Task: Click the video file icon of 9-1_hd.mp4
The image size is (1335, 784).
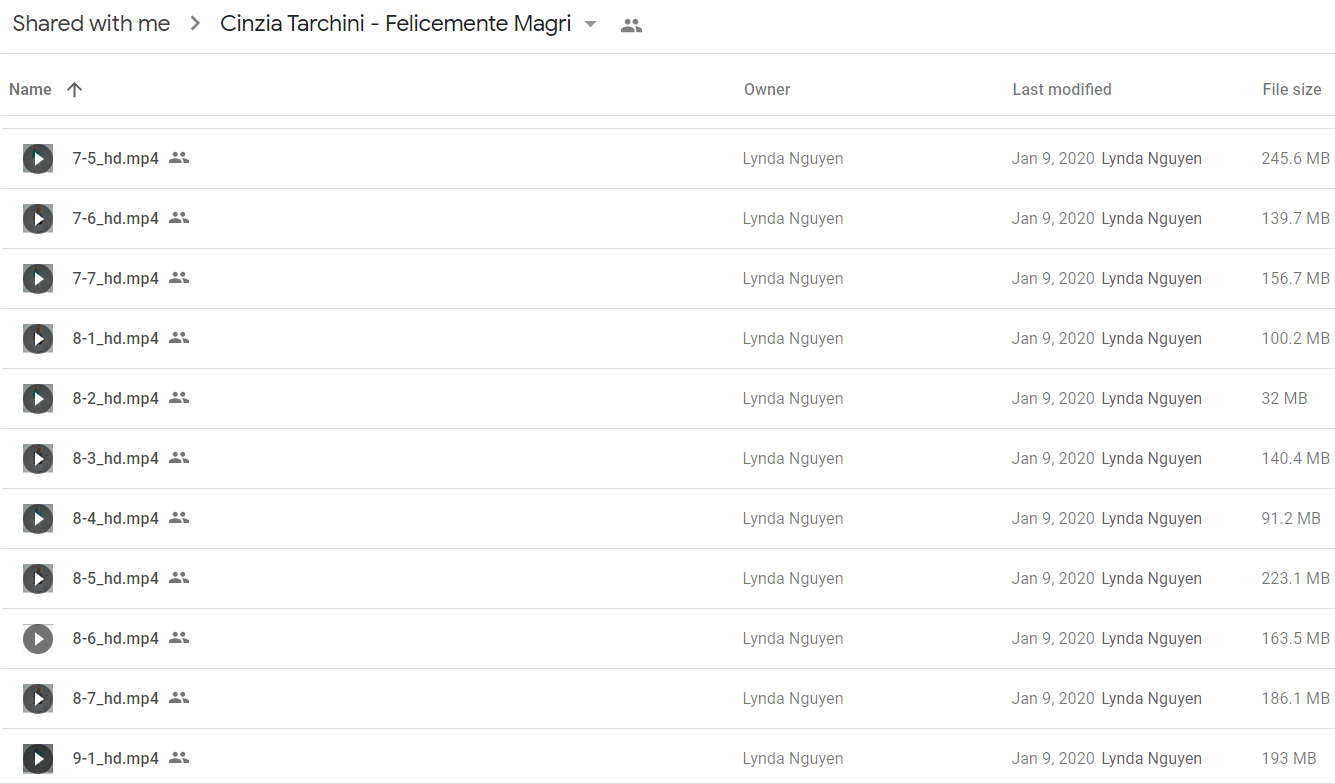Action: pyautogui.click(x=38, y=758)
